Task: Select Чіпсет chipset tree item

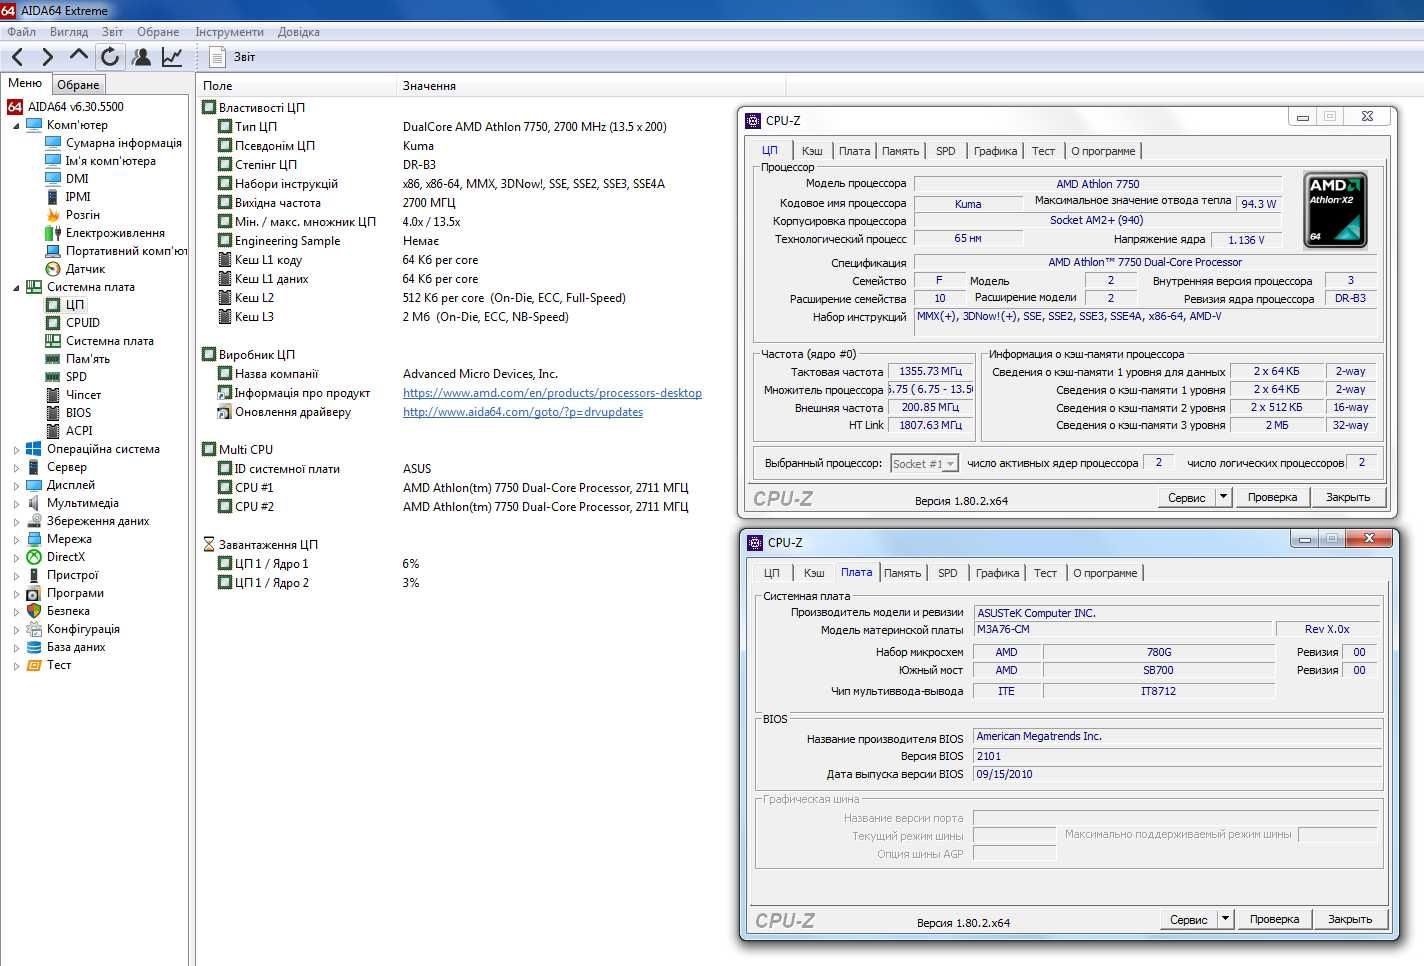Action: pyautogui.click(x=83, y=395)
